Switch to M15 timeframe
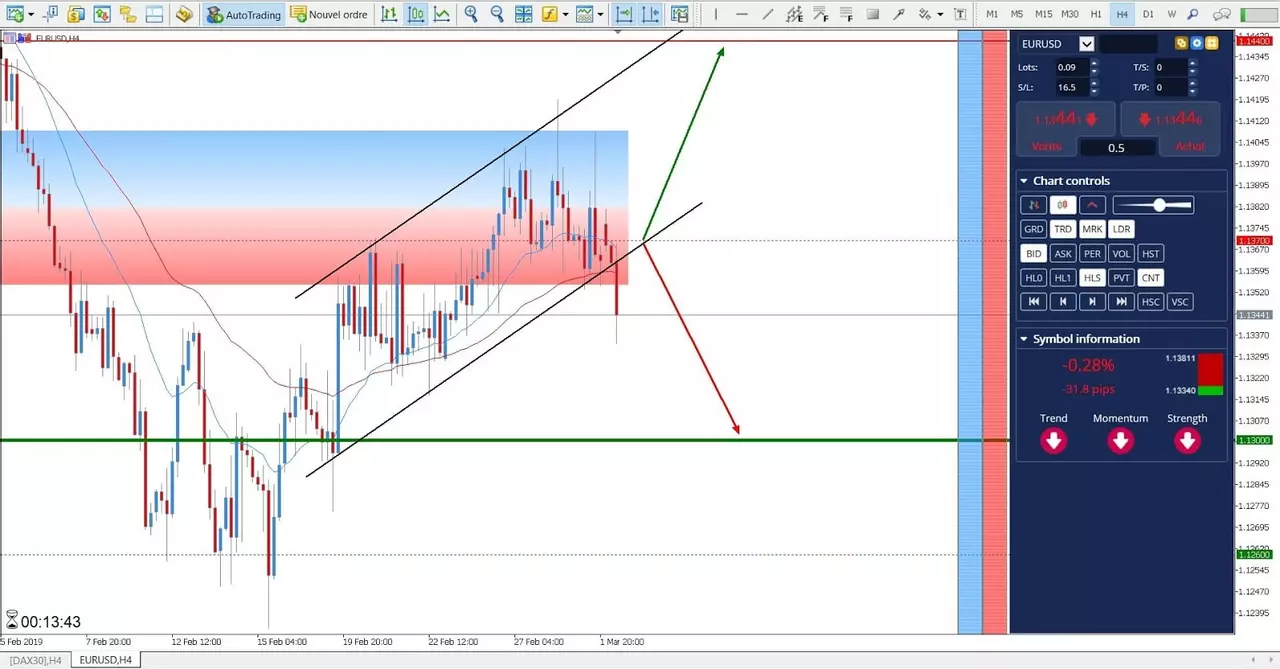The height and width of the screenshot is (669, 1280). coord(1043,14)
